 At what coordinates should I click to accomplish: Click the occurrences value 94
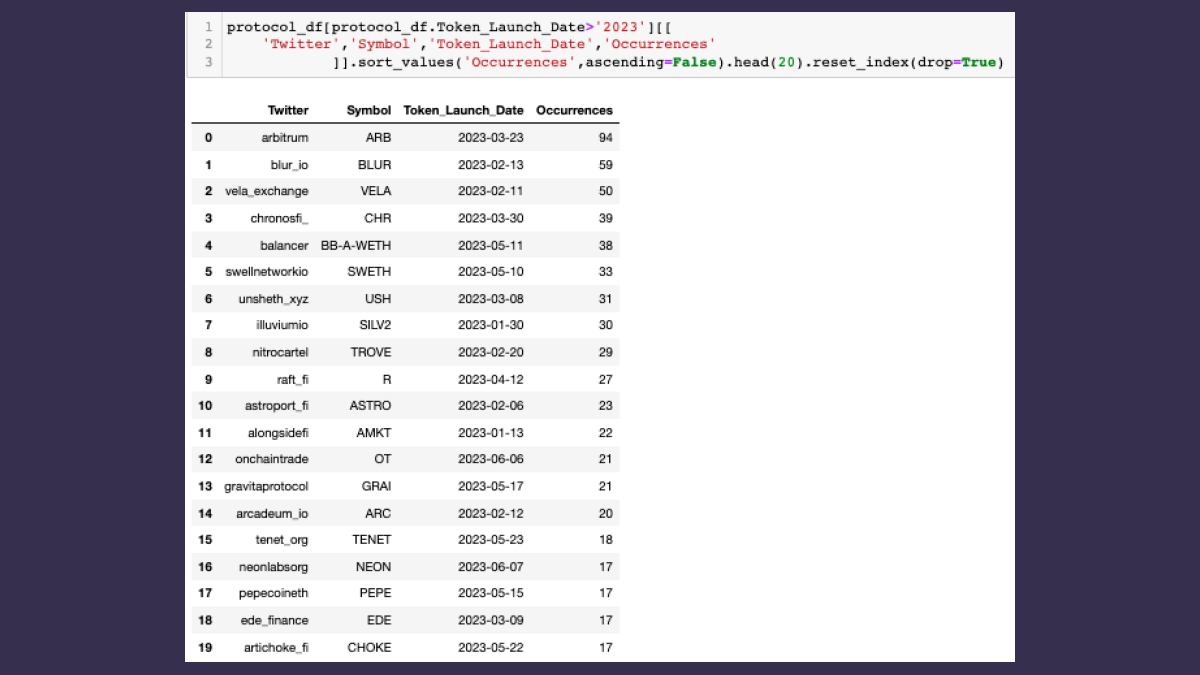pyautogui.click(x=606, y=138)
